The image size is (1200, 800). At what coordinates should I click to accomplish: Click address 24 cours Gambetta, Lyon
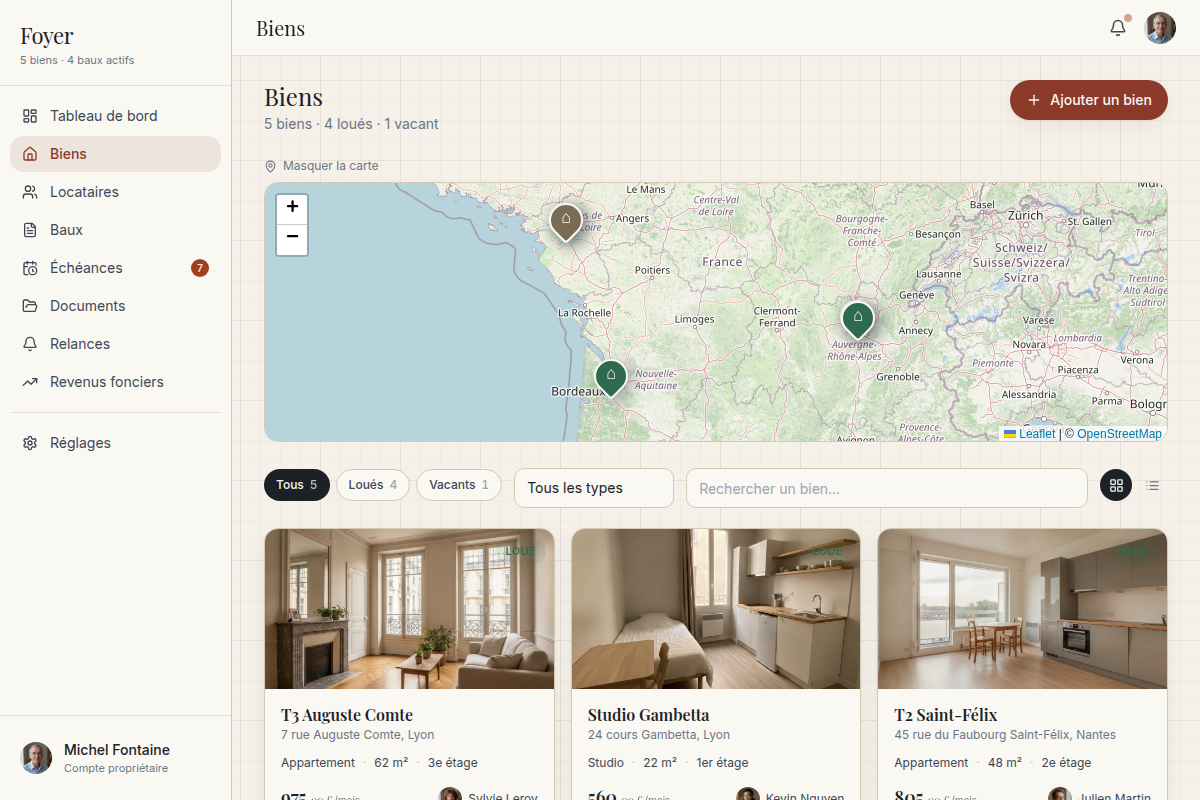pyautogui.click(x=659, y=735)
